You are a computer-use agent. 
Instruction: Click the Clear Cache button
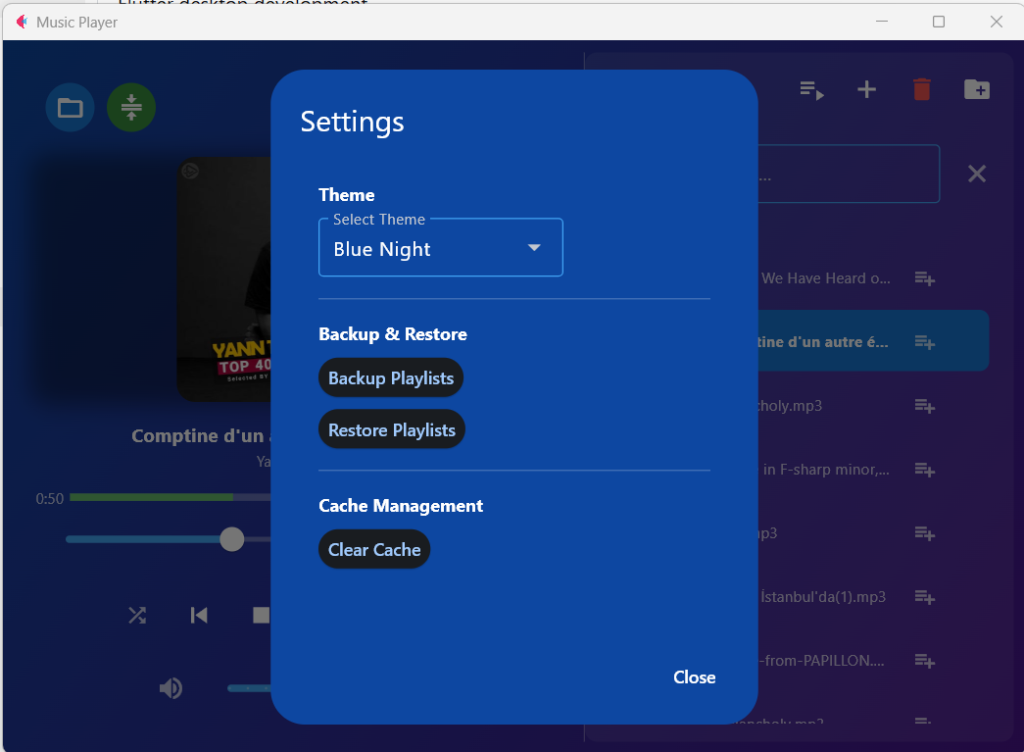(374, 550)
